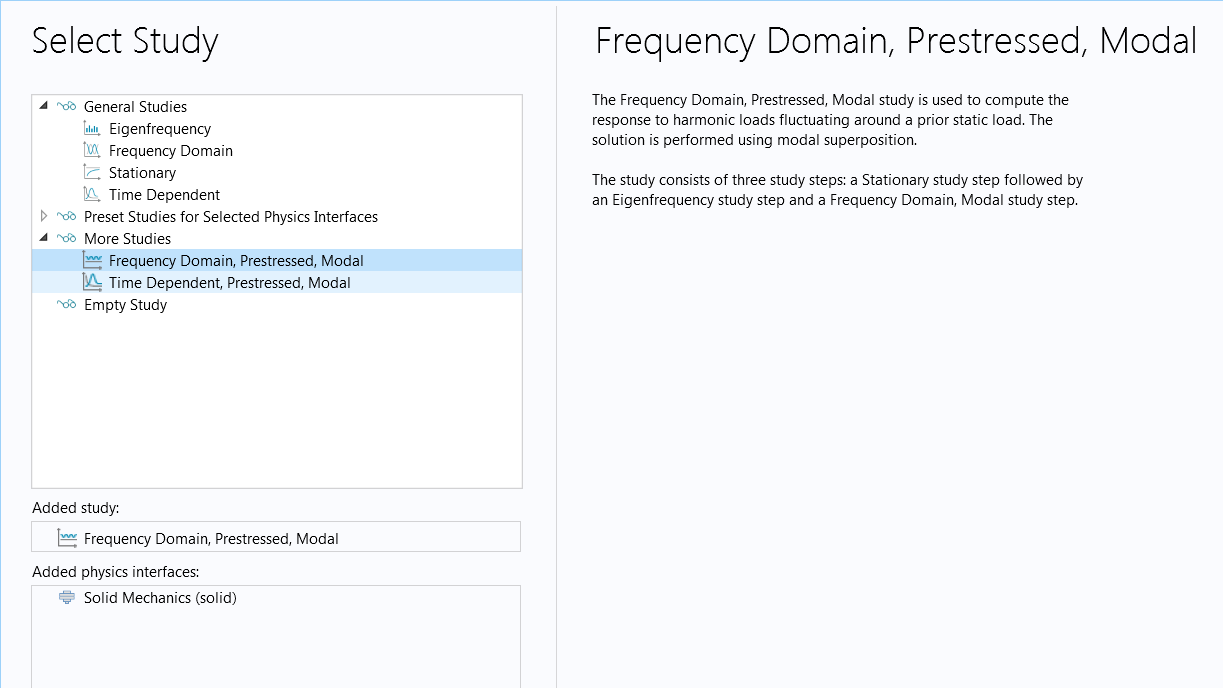Click the Time Dependent, Prestressed, Modal icon
This screenshot has height=688, width=1223.
(92, 283)
